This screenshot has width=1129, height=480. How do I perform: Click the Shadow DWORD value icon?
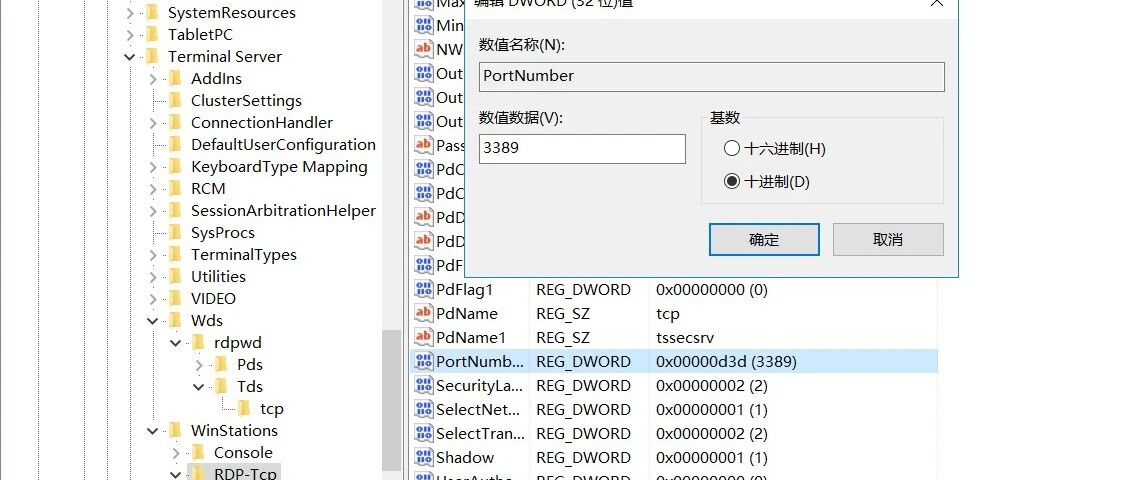(x=423, y=458)
